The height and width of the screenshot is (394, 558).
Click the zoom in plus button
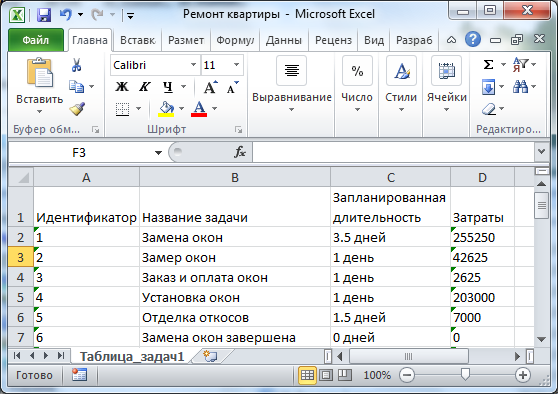522,375
